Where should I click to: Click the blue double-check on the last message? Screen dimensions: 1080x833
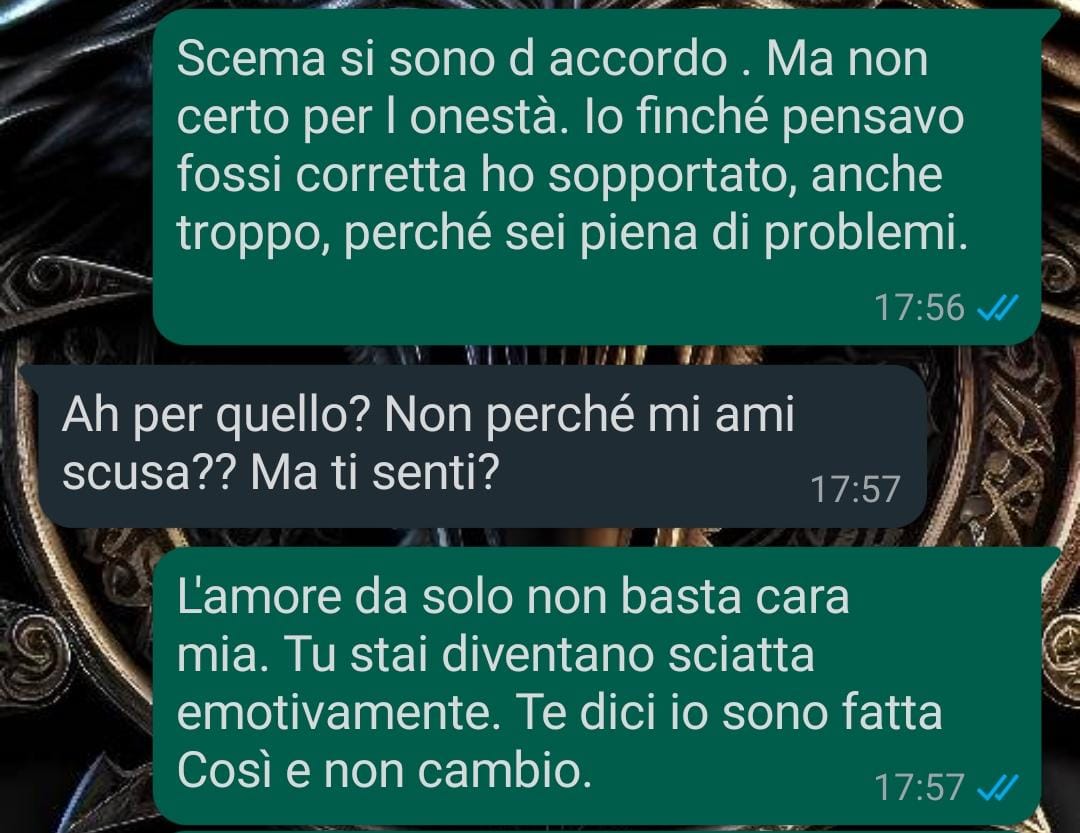click(x=998, y=788)
